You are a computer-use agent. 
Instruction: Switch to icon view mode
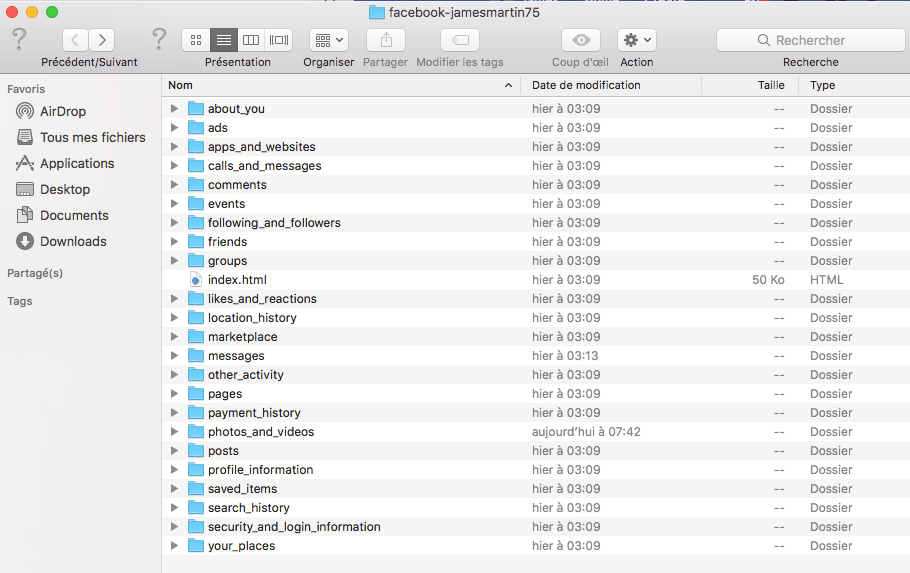[x=196, y=40]
